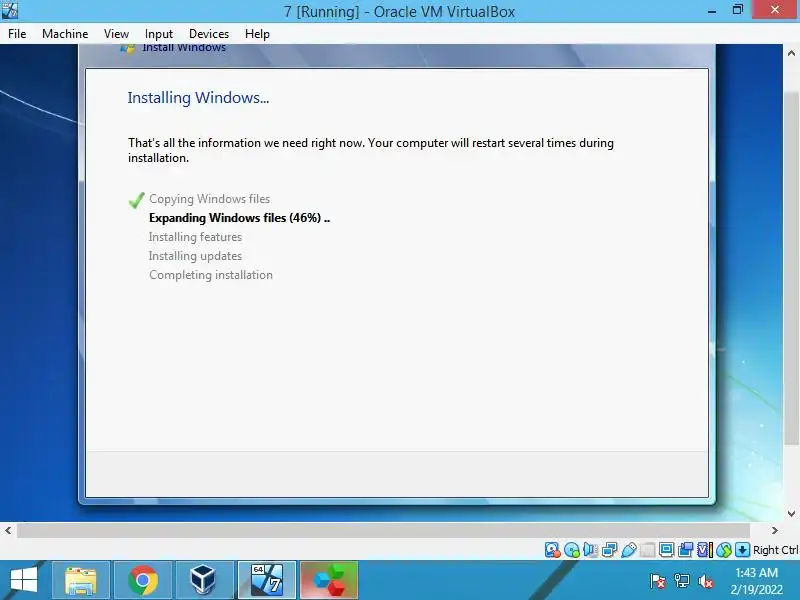Click the VirtualBox title bar icon
Image resolution: width=800 pixels, height=600 pixels.
pos(9,10)
